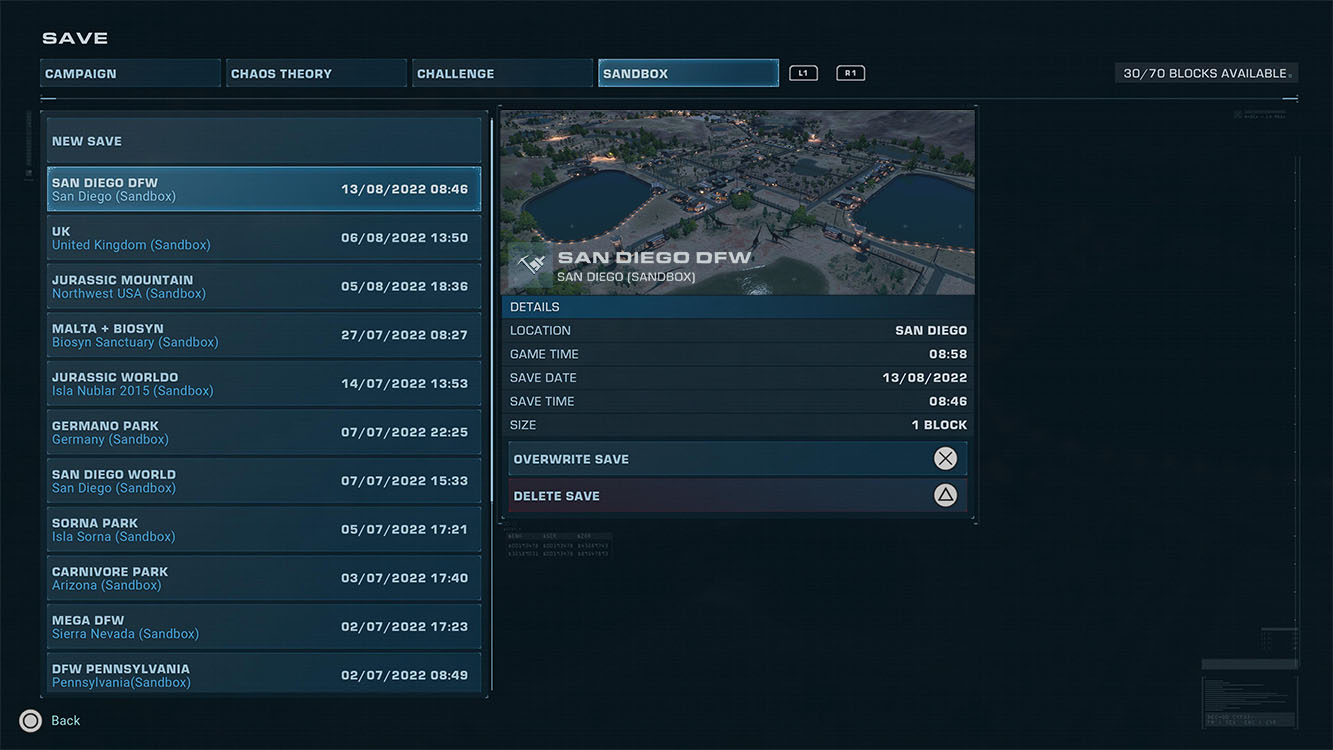Click the cross icon on Overwrite Save
This screenshot has width=1333, height=750.
tap(945, 458)
